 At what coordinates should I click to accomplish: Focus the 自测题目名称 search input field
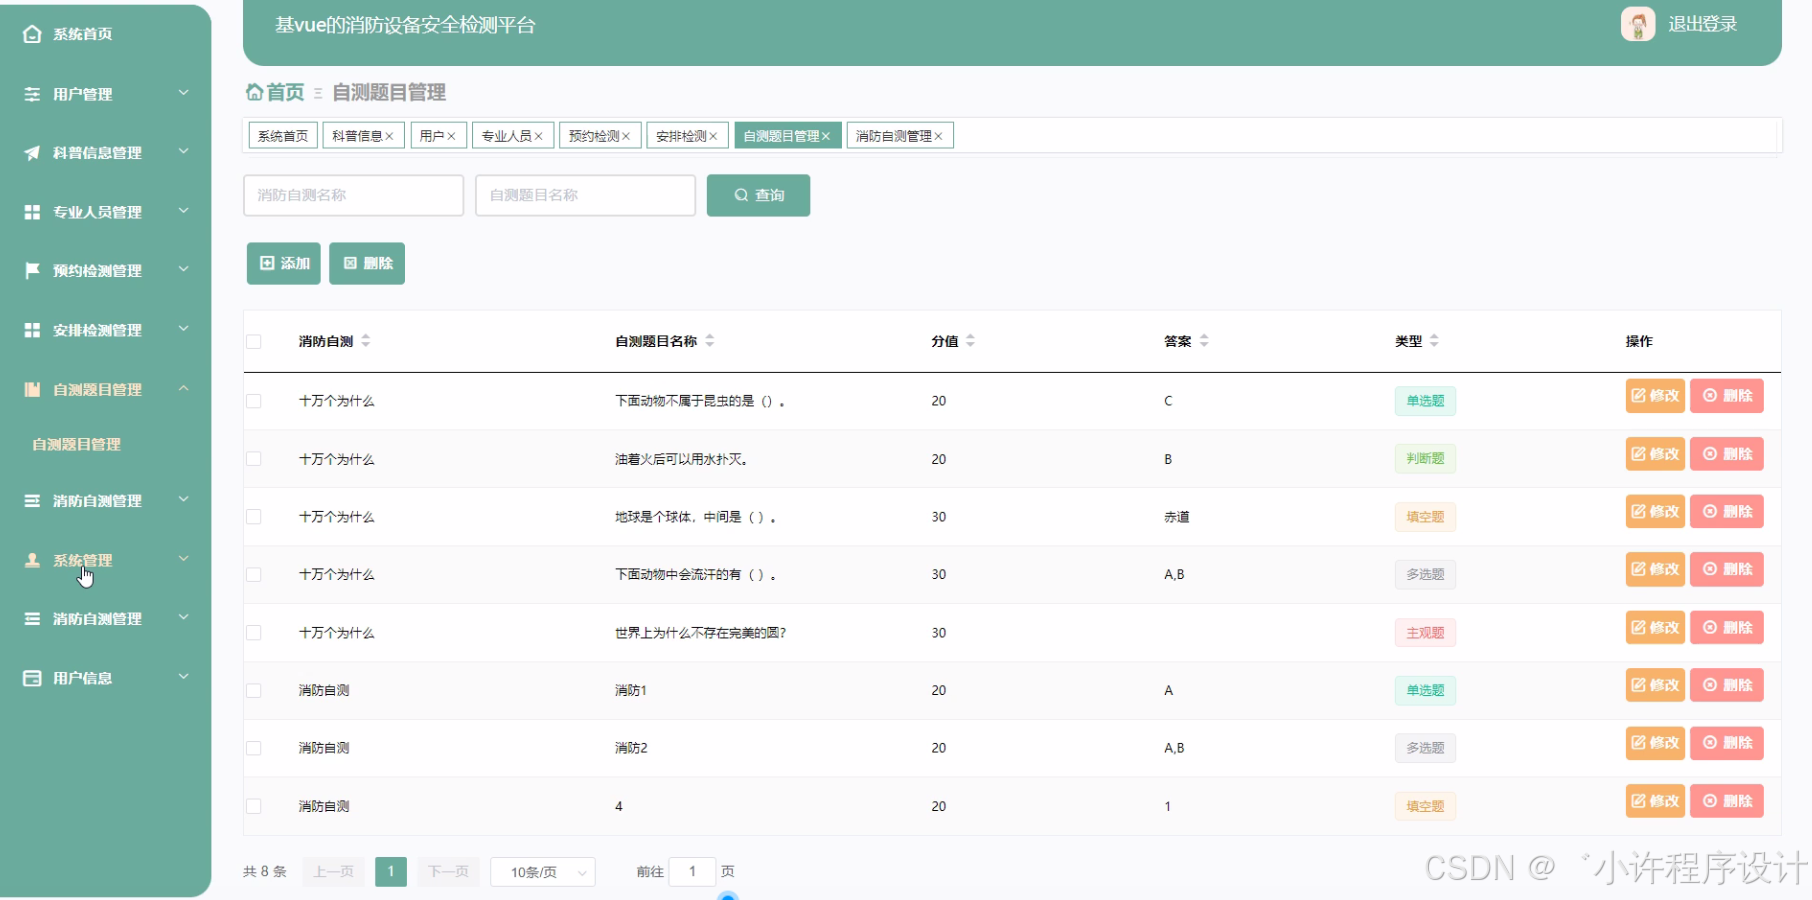point(585,195)
